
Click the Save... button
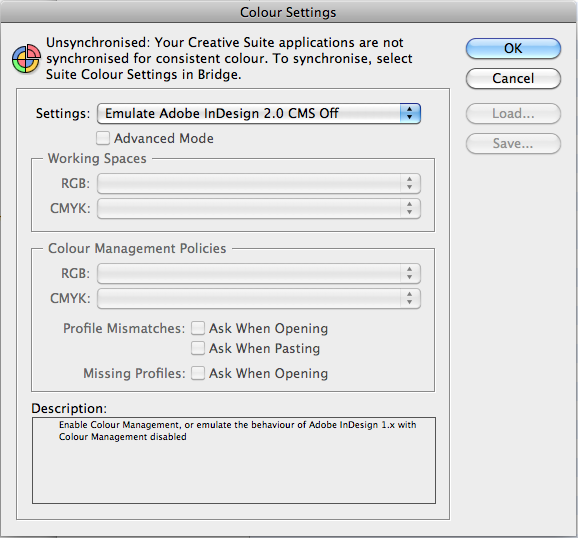point(513,143)
